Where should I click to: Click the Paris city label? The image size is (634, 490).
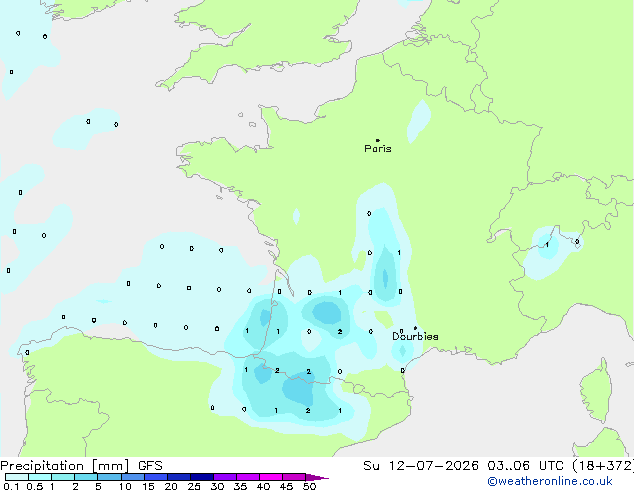coord(378,149)
